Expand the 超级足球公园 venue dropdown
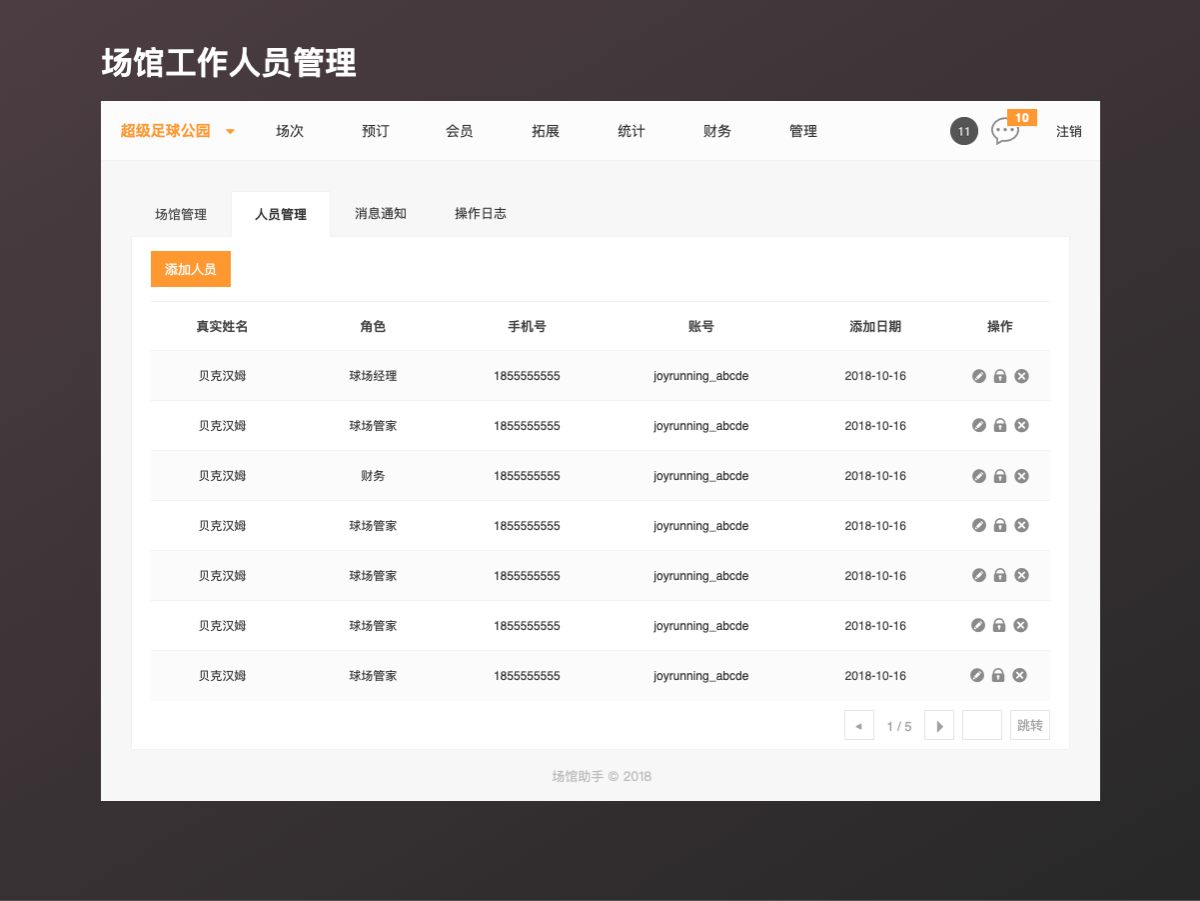 [x=230, y=131]
